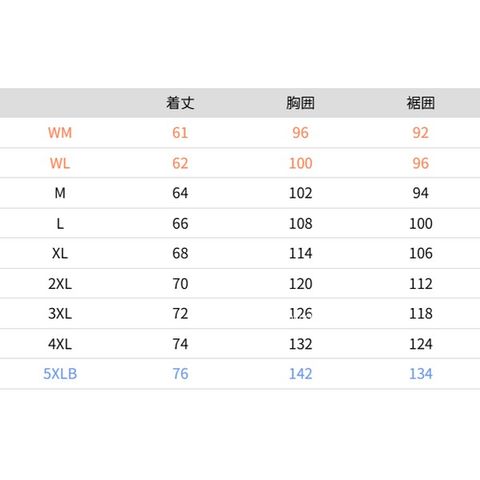The width and height of the screenshot is (480, 480).
Task: Select the XL size row label
Action: pyautogui.click(x=60, y=253)
